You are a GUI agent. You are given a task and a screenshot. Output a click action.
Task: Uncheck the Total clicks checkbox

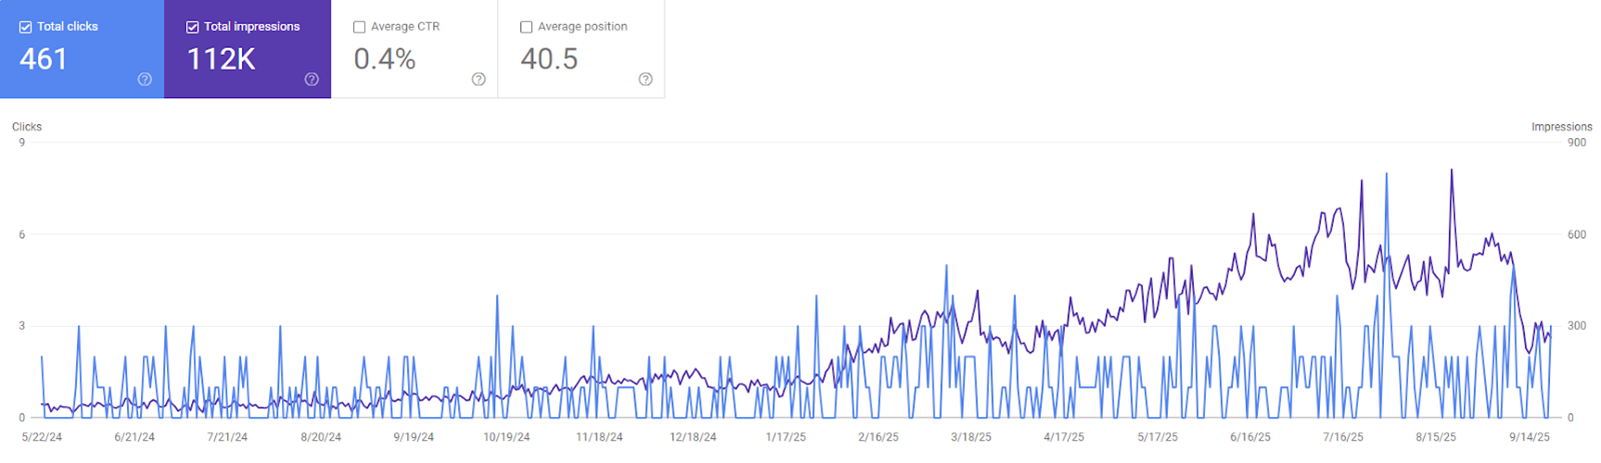[x=26, y=27]
